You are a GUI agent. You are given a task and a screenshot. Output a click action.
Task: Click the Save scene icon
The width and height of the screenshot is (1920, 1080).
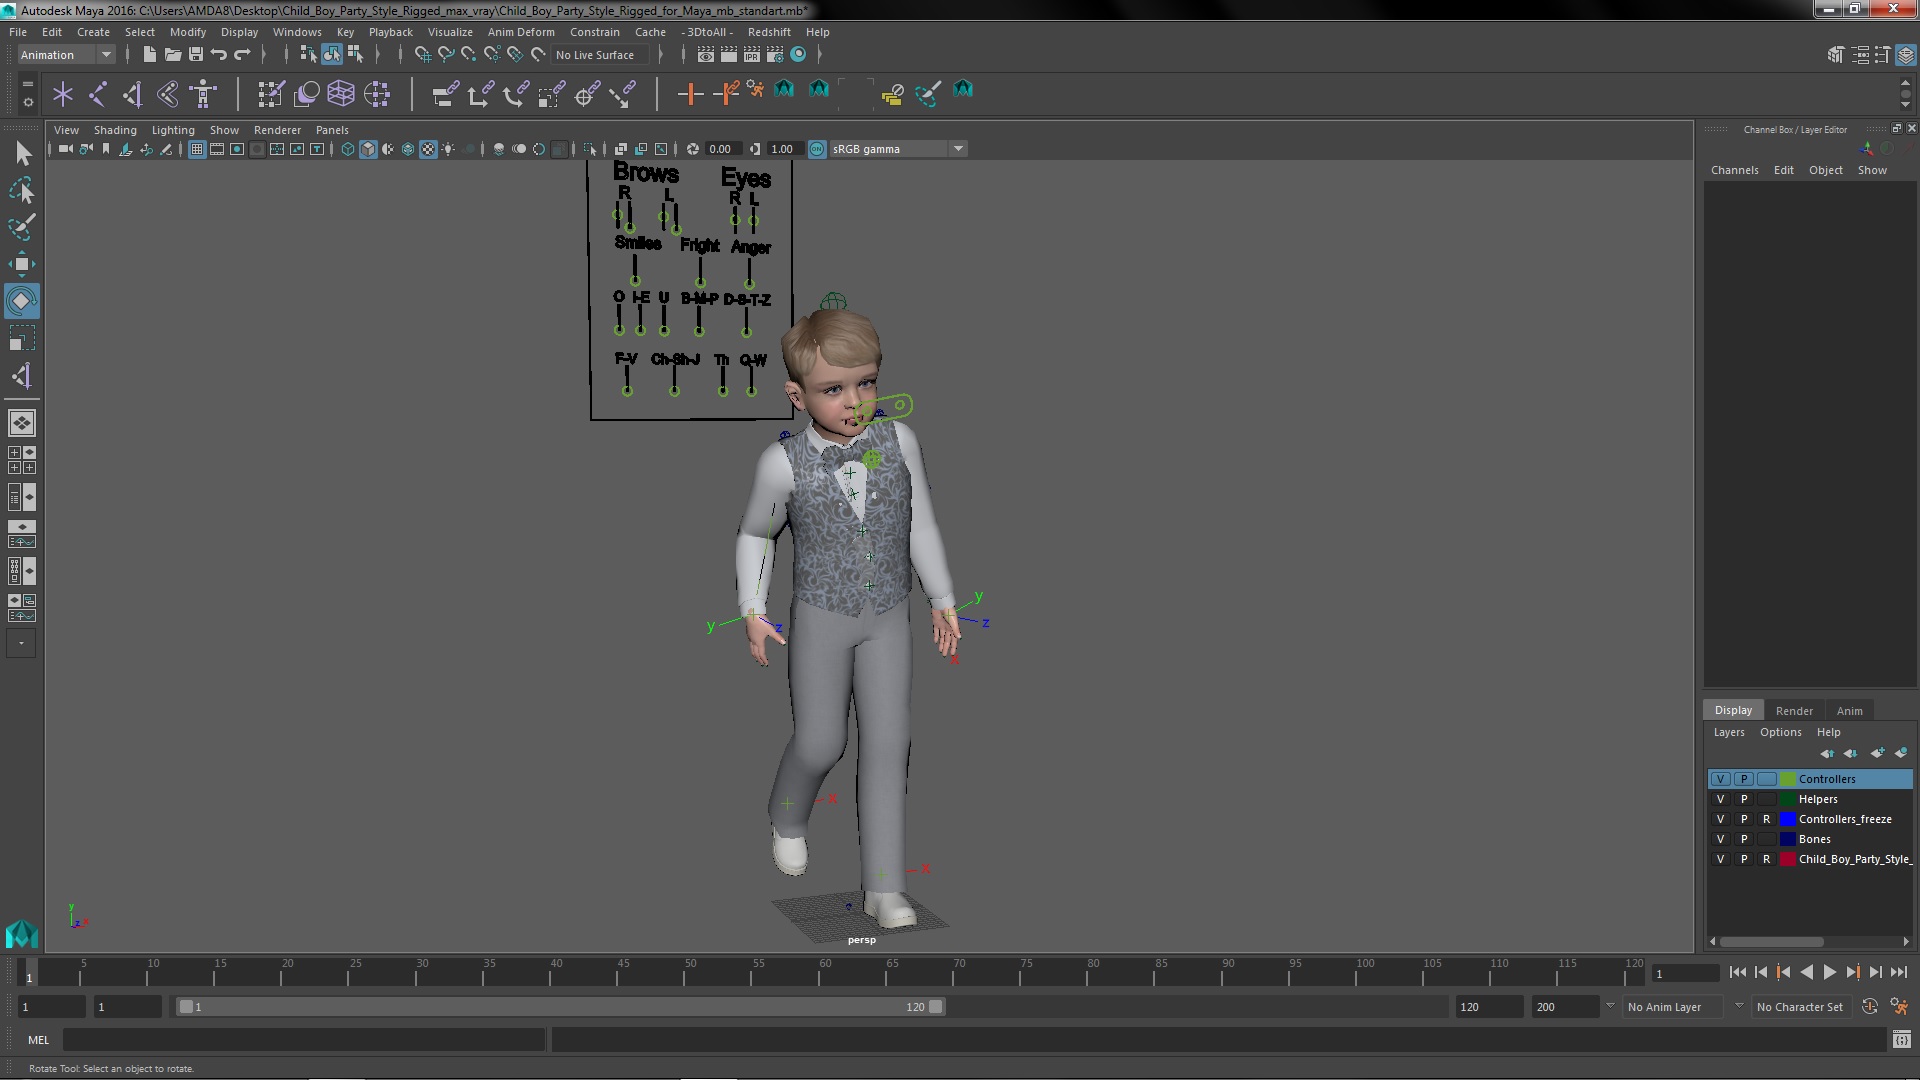pos(196,55)
